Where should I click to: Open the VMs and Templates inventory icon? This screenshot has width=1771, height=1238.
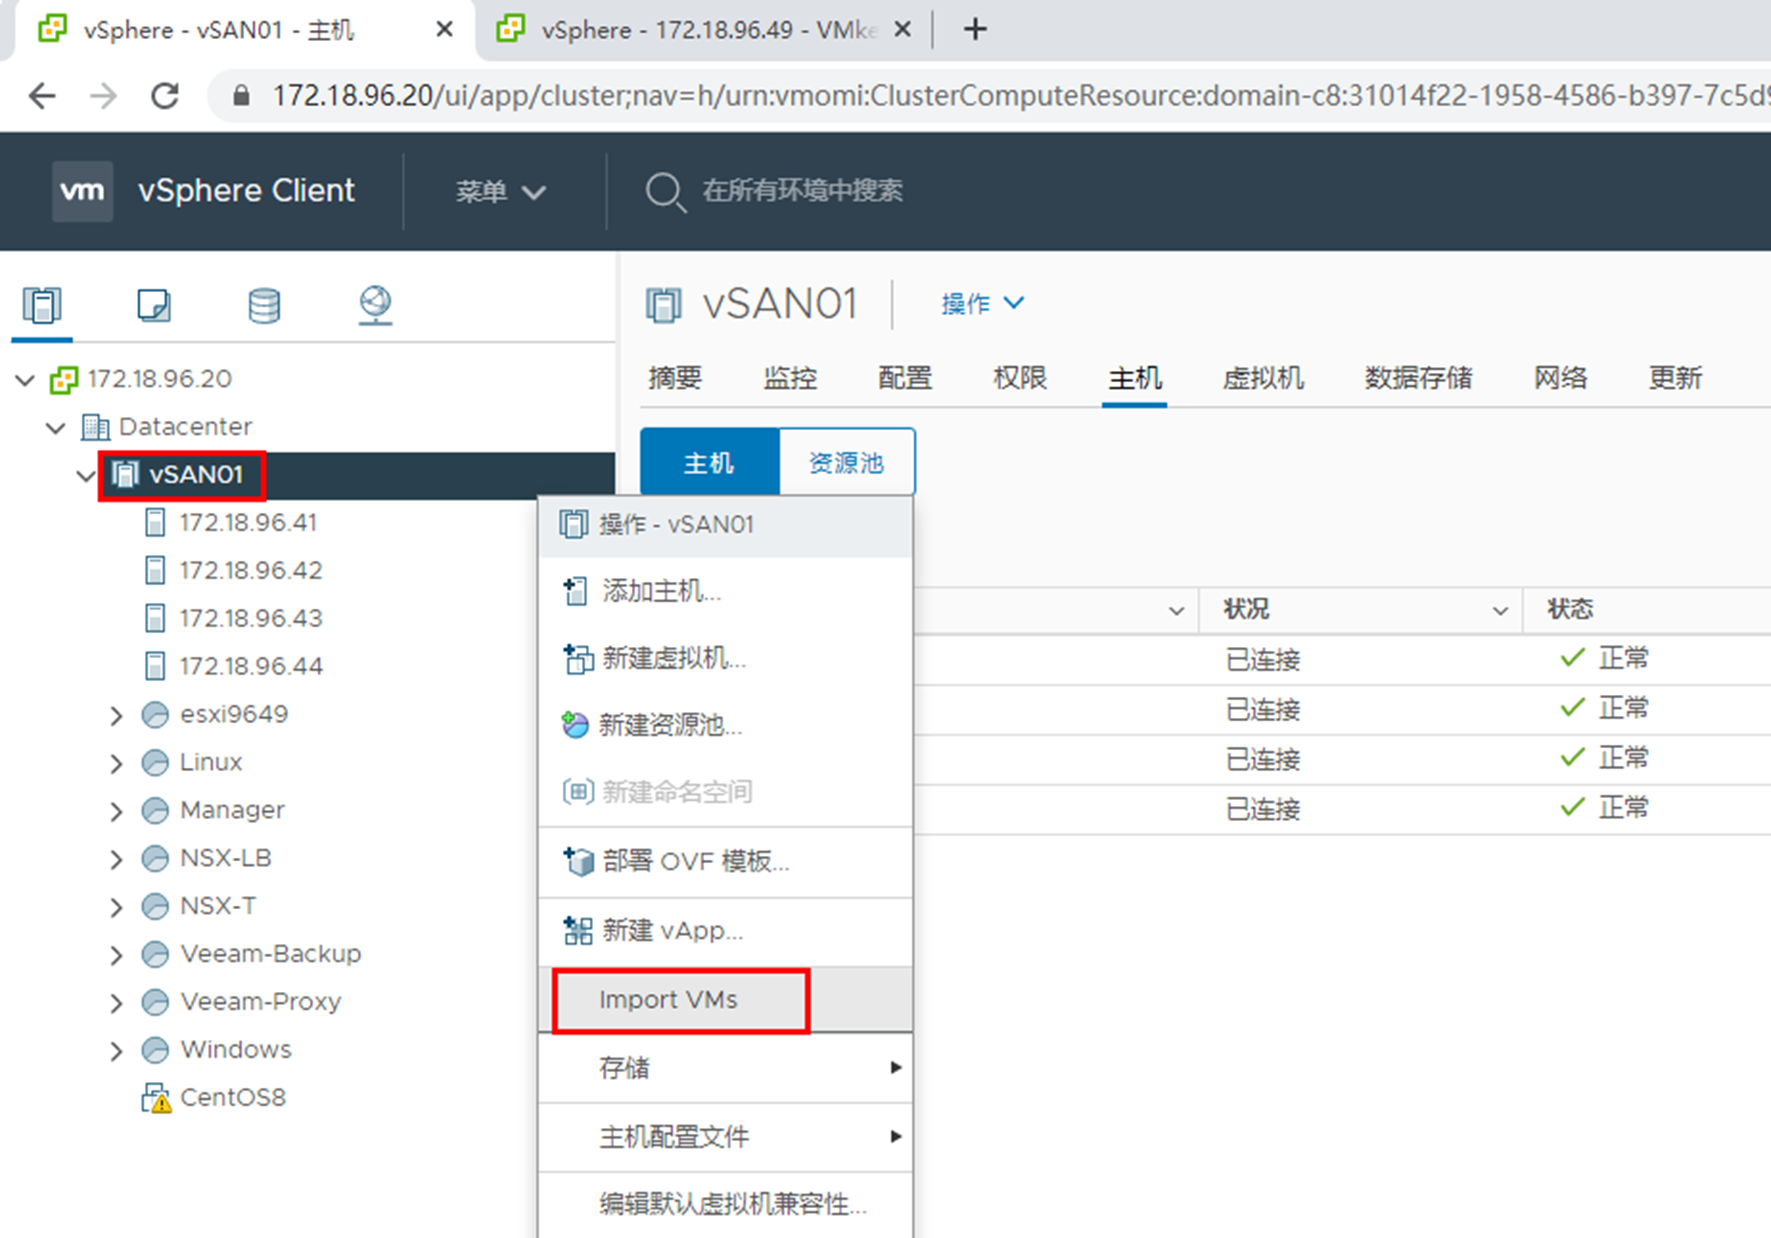point(153,305)
